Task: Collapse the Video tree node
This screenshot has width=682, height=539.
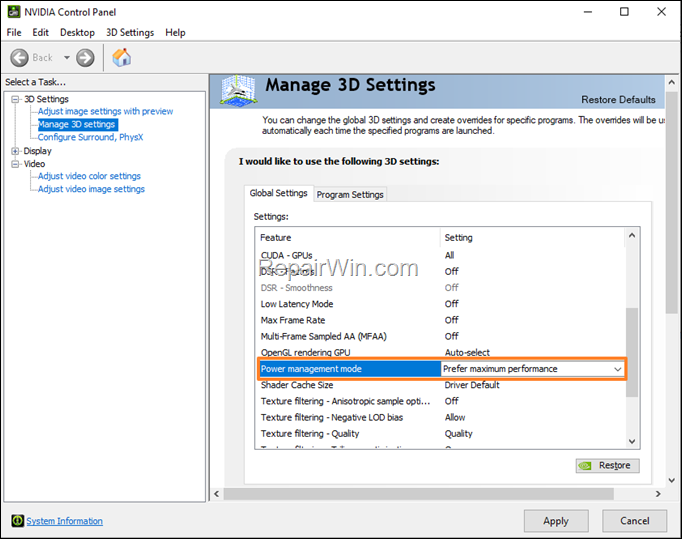Action: click(15, 164)
